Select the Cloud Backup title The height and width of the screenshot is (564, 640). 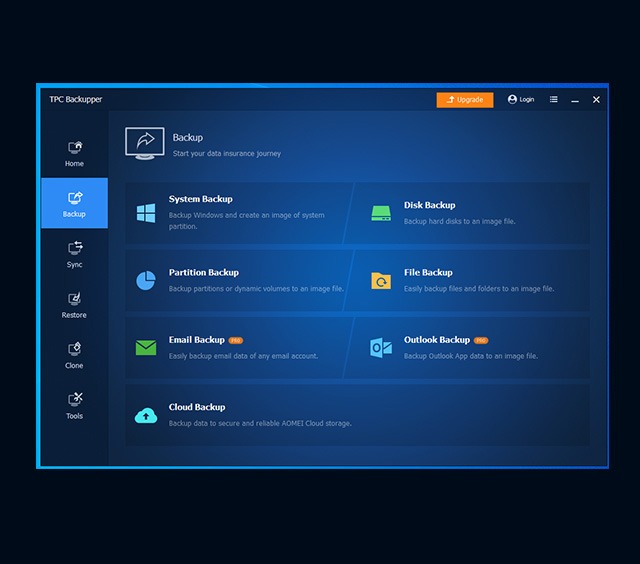click(x=197, y=407)
